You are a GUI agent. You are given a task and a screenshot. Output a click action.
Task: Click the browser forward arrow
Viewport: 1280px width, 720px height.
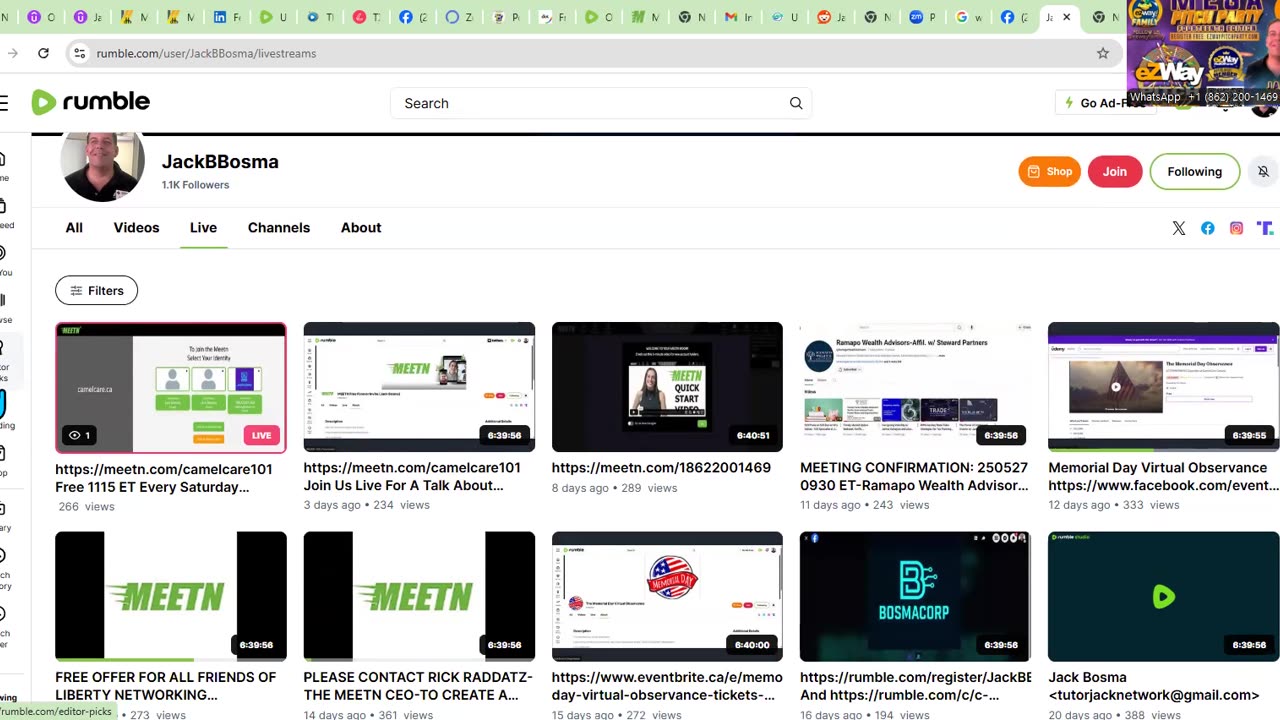point(12,53)
